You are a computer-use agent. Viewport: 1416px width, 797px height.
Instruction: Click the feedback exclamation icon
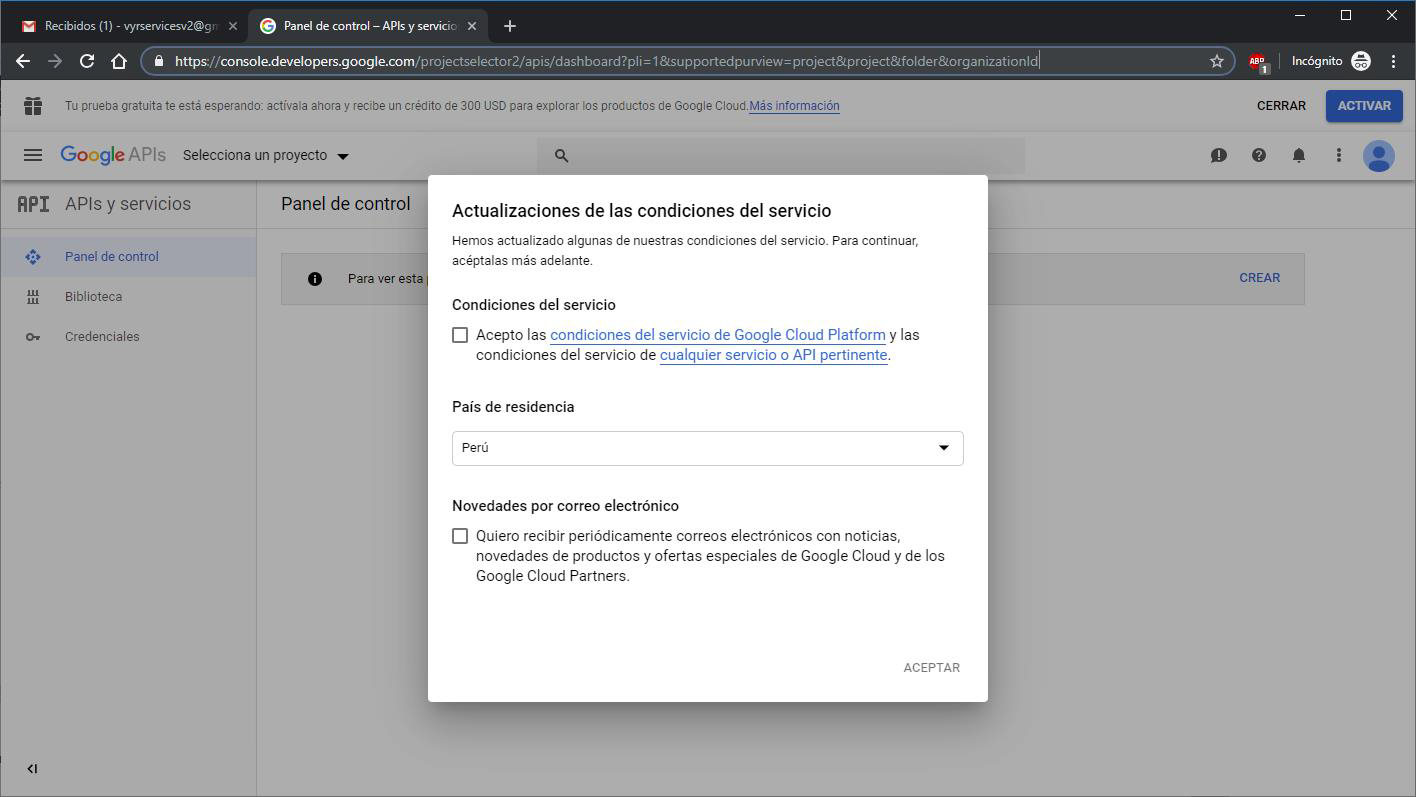point(1218,155)
